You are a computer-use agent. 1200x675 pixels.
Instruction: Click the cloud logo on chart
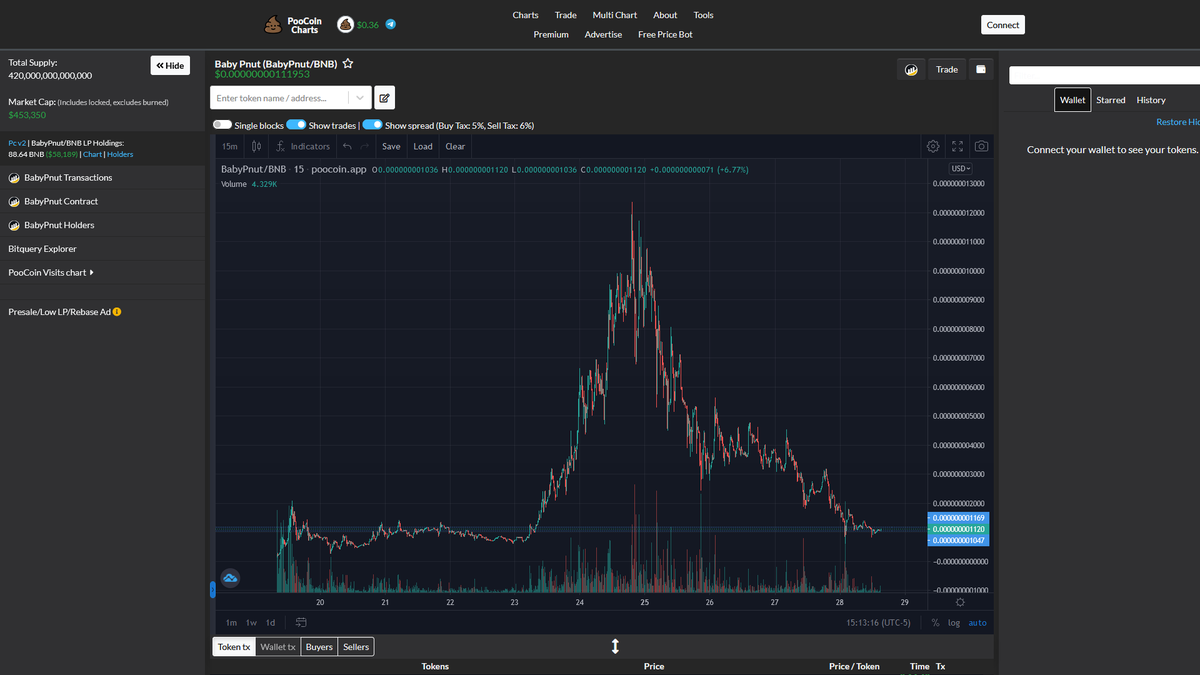point(230,578)
